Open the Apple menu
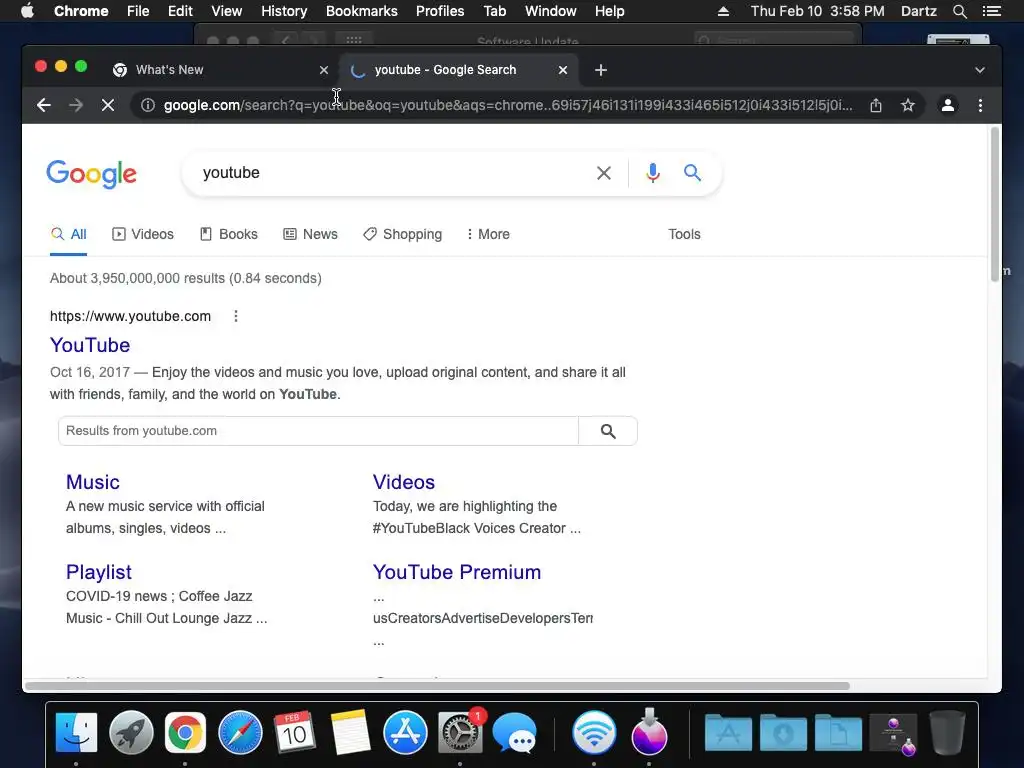This screenshot has height=768, width=1024. coord(27,11)
